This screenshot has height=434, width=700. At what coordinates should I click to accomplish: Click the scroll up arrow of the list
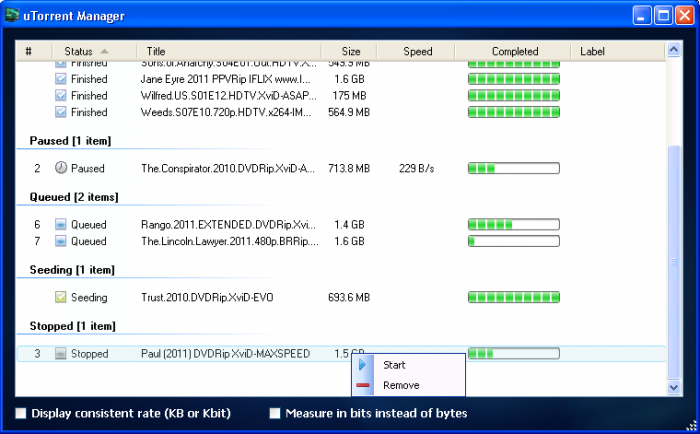[674, 50]
